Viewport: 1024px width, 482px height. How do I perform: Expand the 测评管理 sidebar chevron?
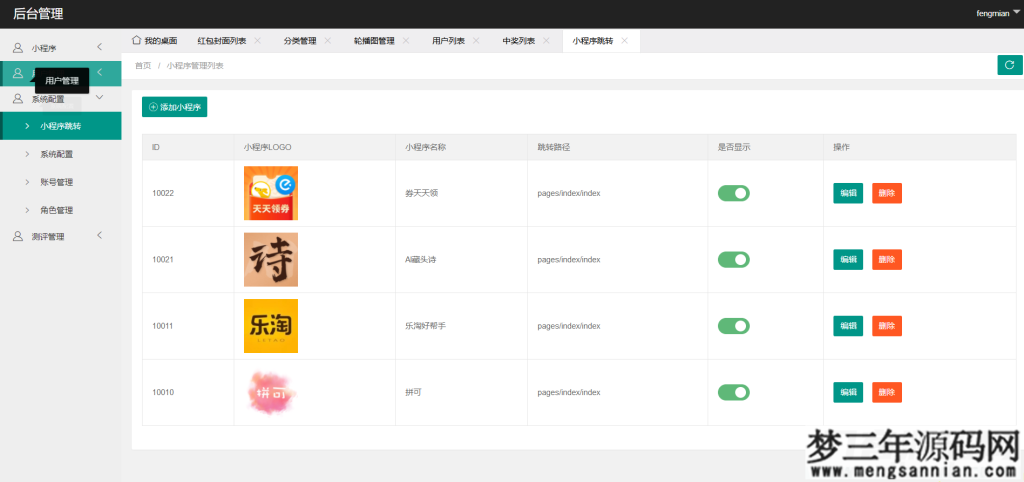tap(99, 235)
